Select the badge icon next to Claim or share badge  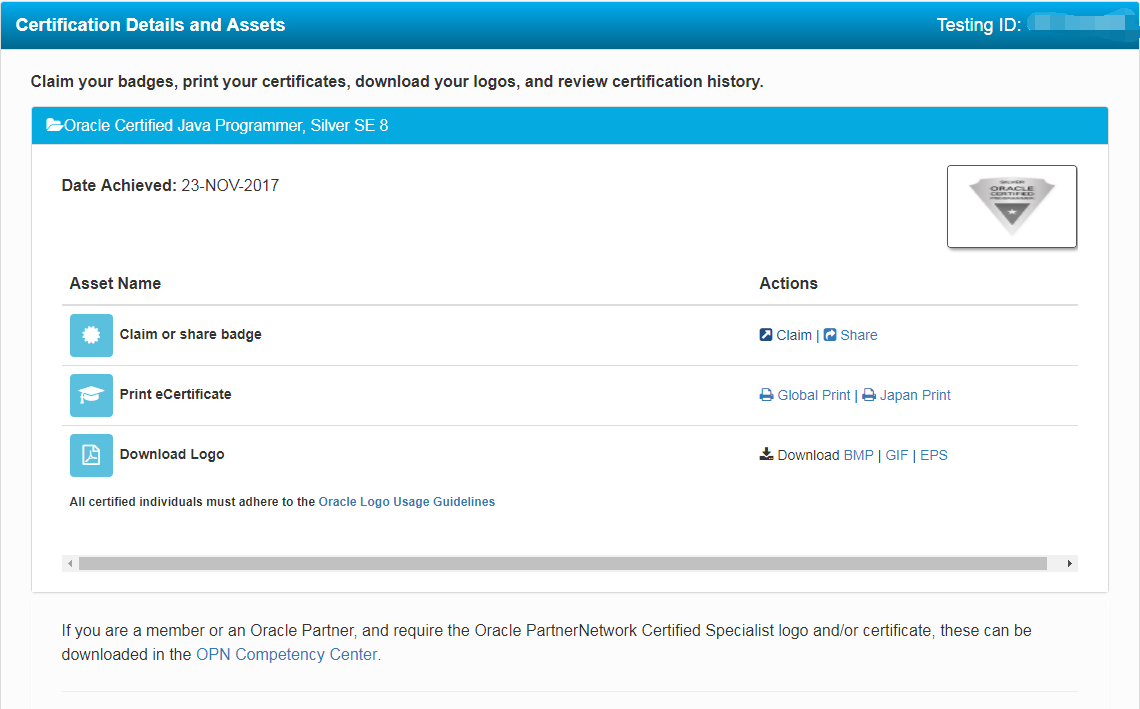click(x=89, y=335)
